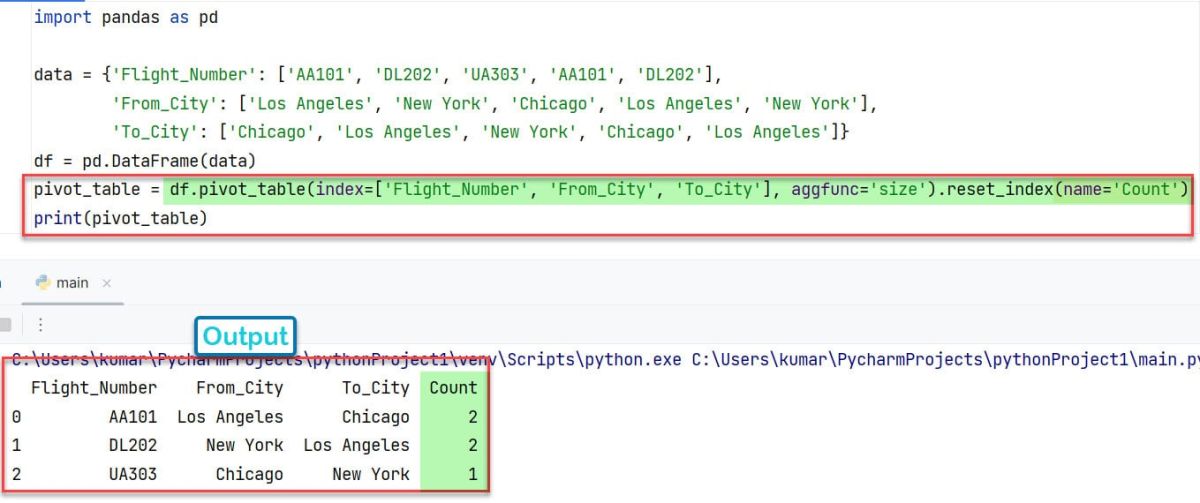Click the Count value in the AA101 row
Screen dimensions: 1200x503
[472, 417]
